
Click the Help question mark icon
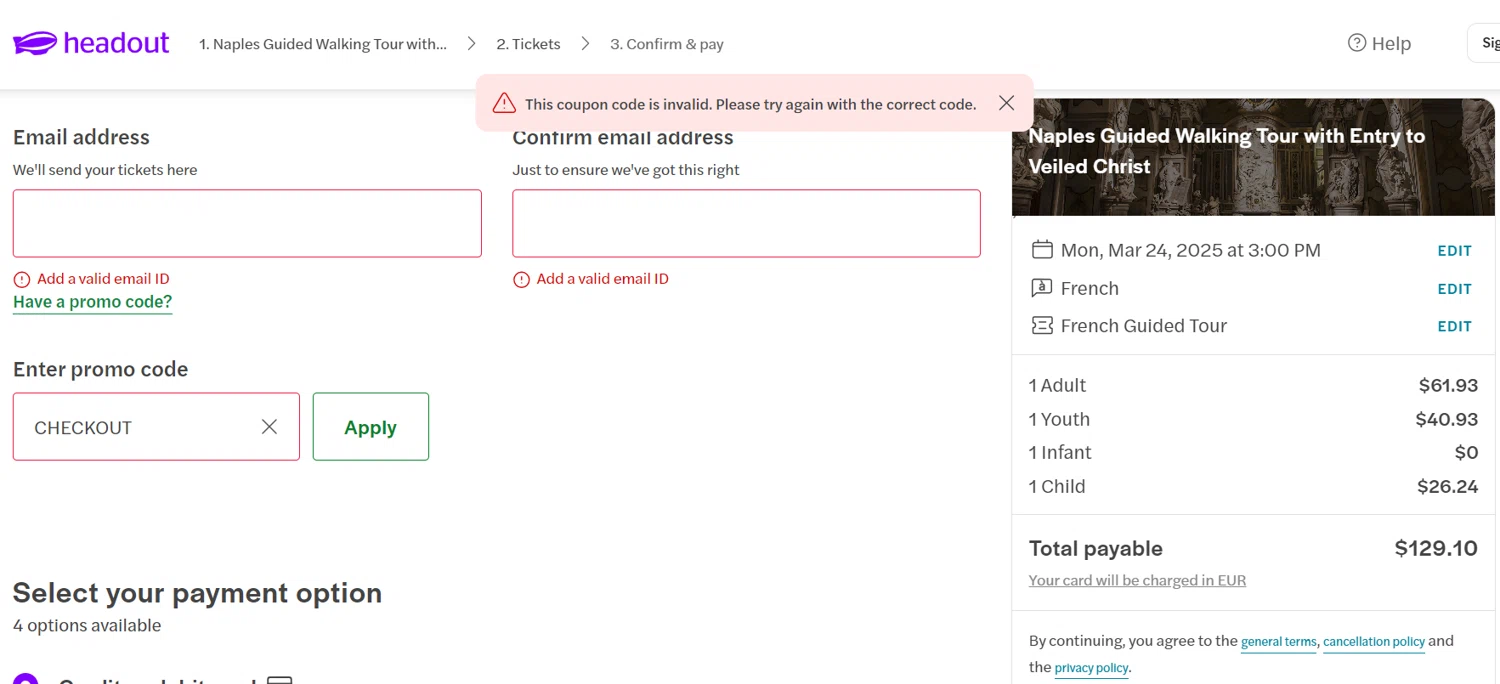(1357, 43)
